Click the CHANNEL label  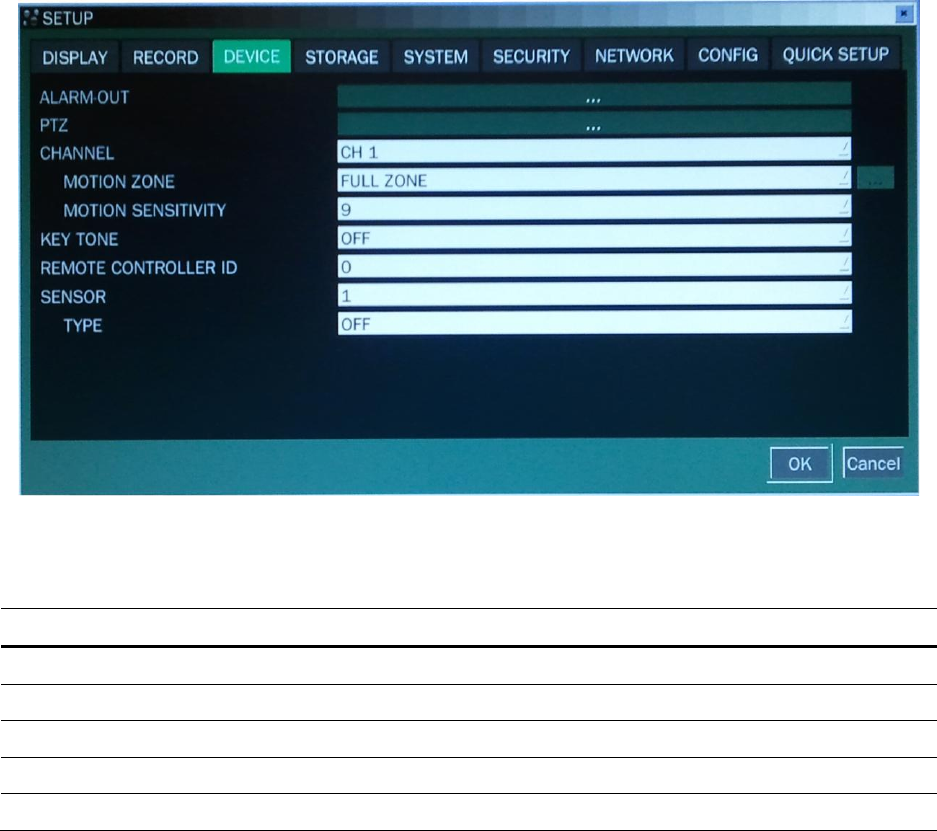point(76,154)
